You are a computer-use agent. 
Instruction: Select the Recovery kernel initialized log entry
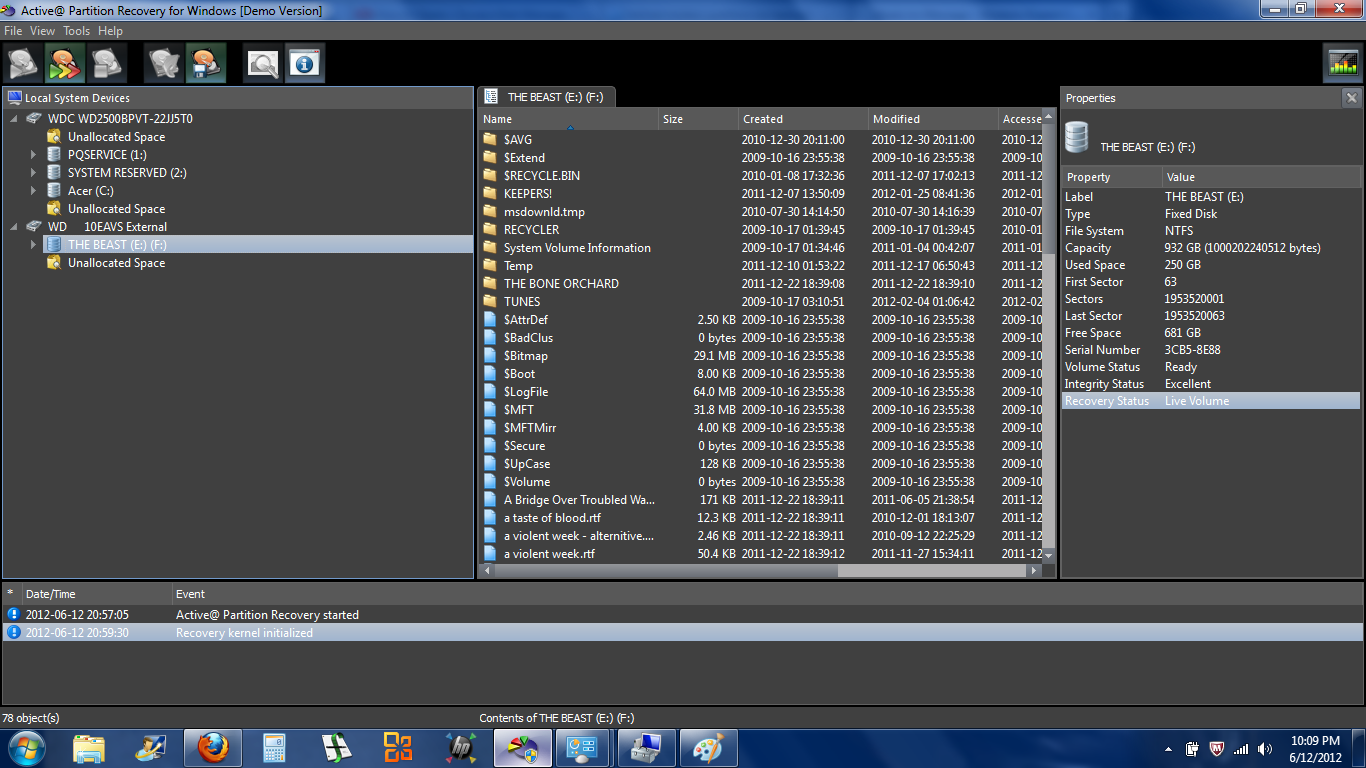[683, 633]
